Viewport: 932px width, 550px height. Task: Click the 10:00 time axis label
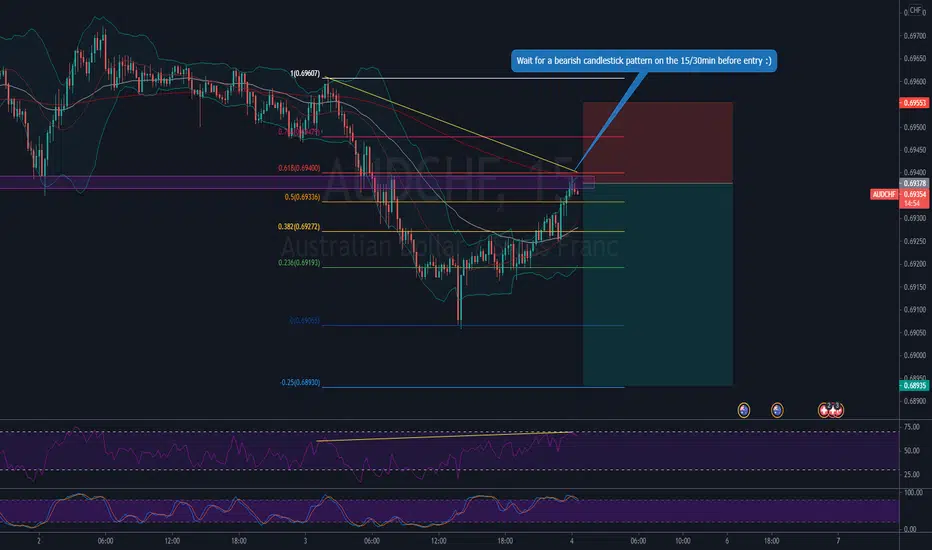click(x=682, y=541)
